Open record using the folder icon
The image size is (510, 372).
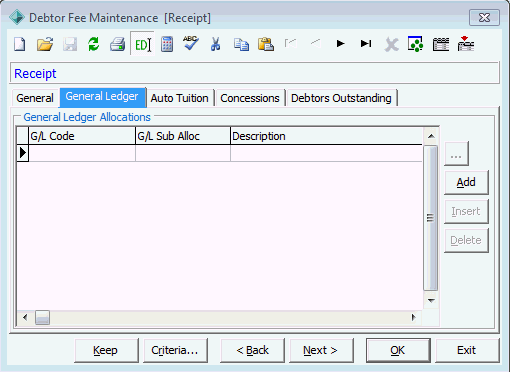tap(45, 44)
